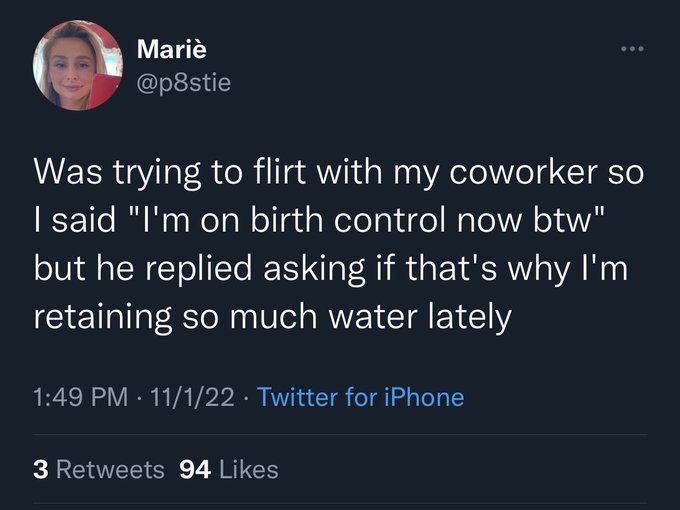Open the Twitter for iPhone source link
Screen dimensions: 680x510
pyautogui.click(x=360, y=397)
